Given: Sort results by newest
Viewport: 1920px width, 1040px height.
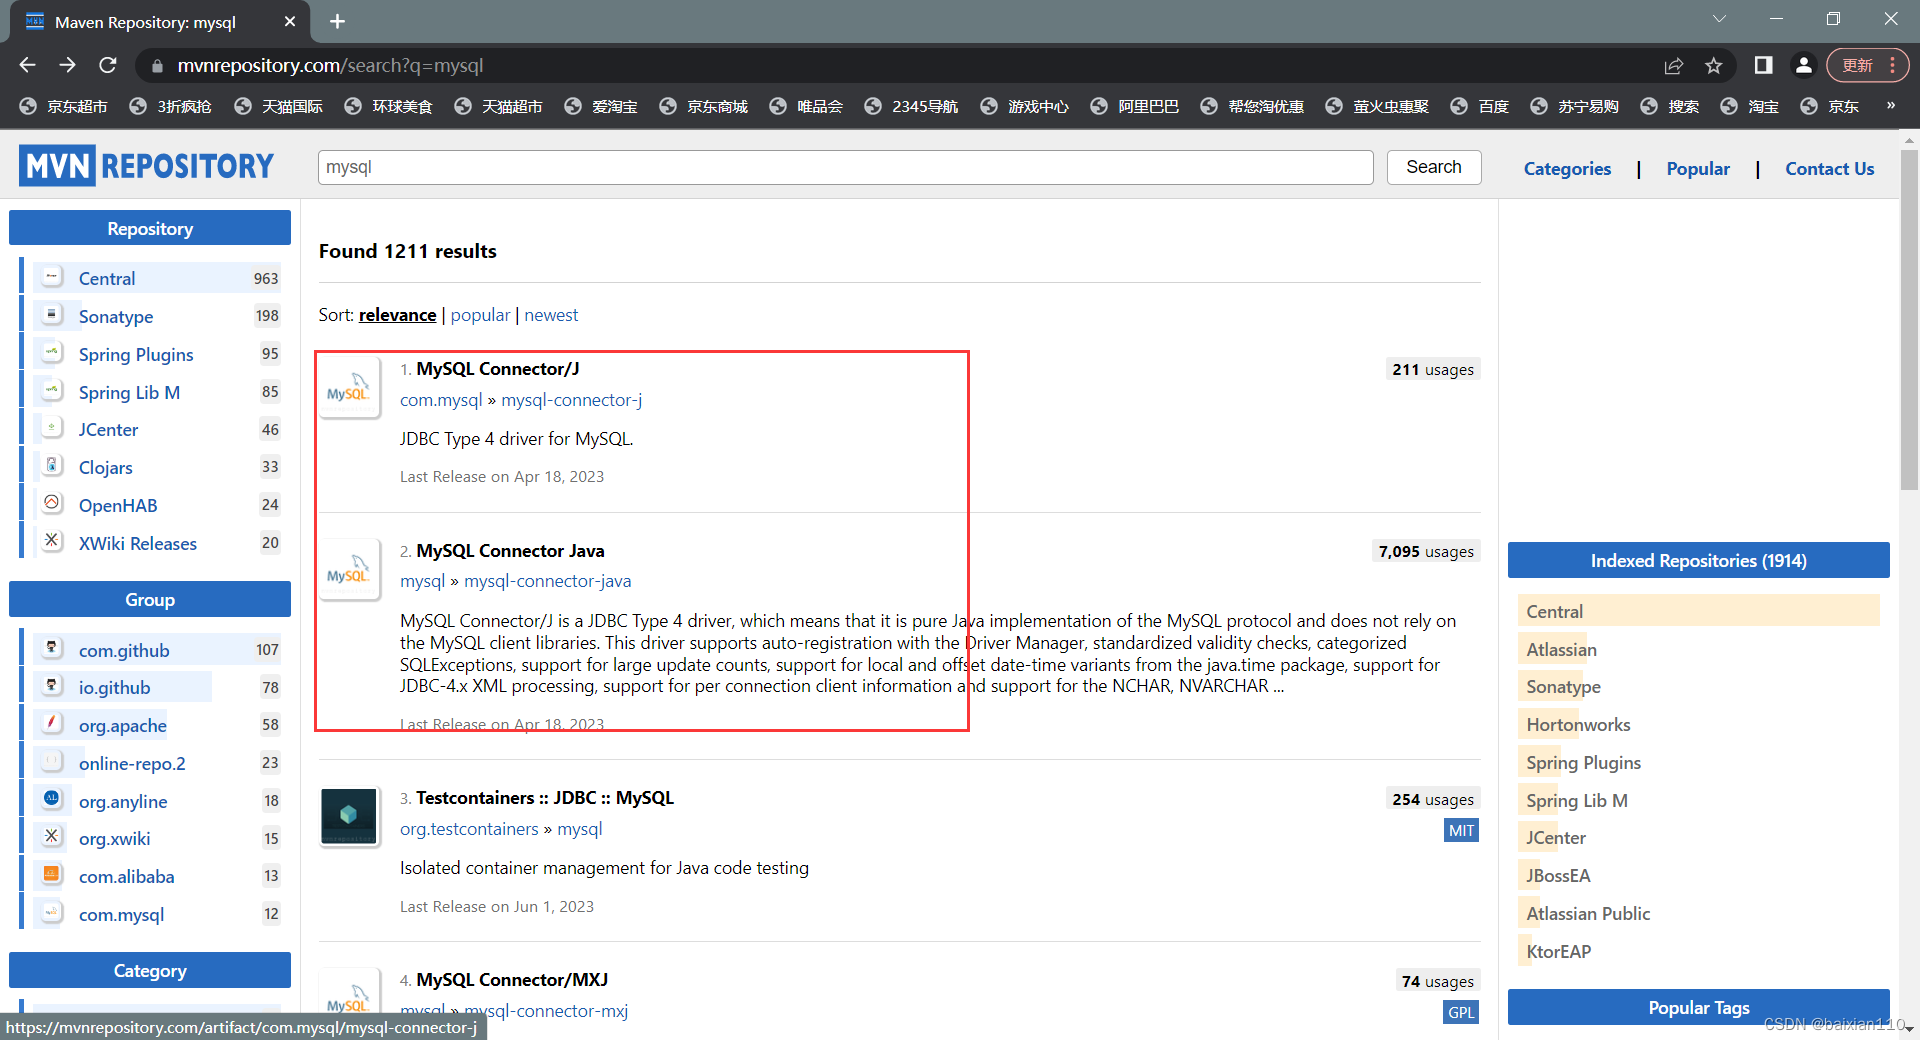Looking at the screenshot, I should tap(551, 315).
